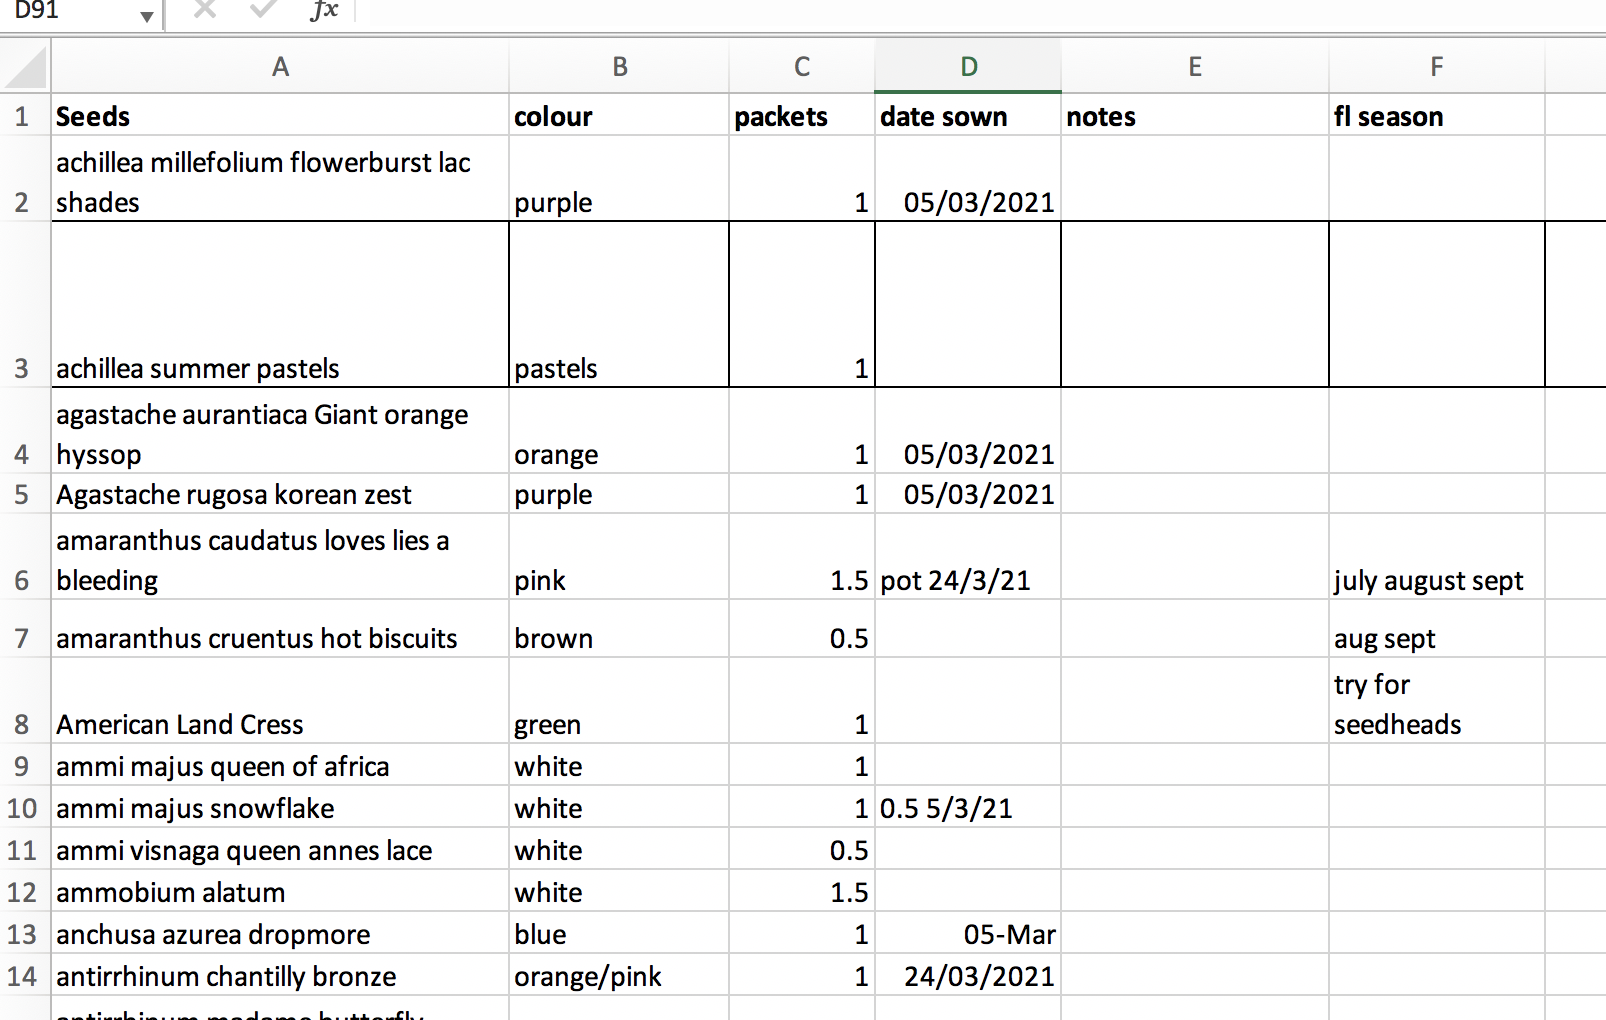Image resolution: width=1606 pixels, height=1020 pixels.
Task: Click the Enter checkmark icon in formula bar
Action: (264, 10)
